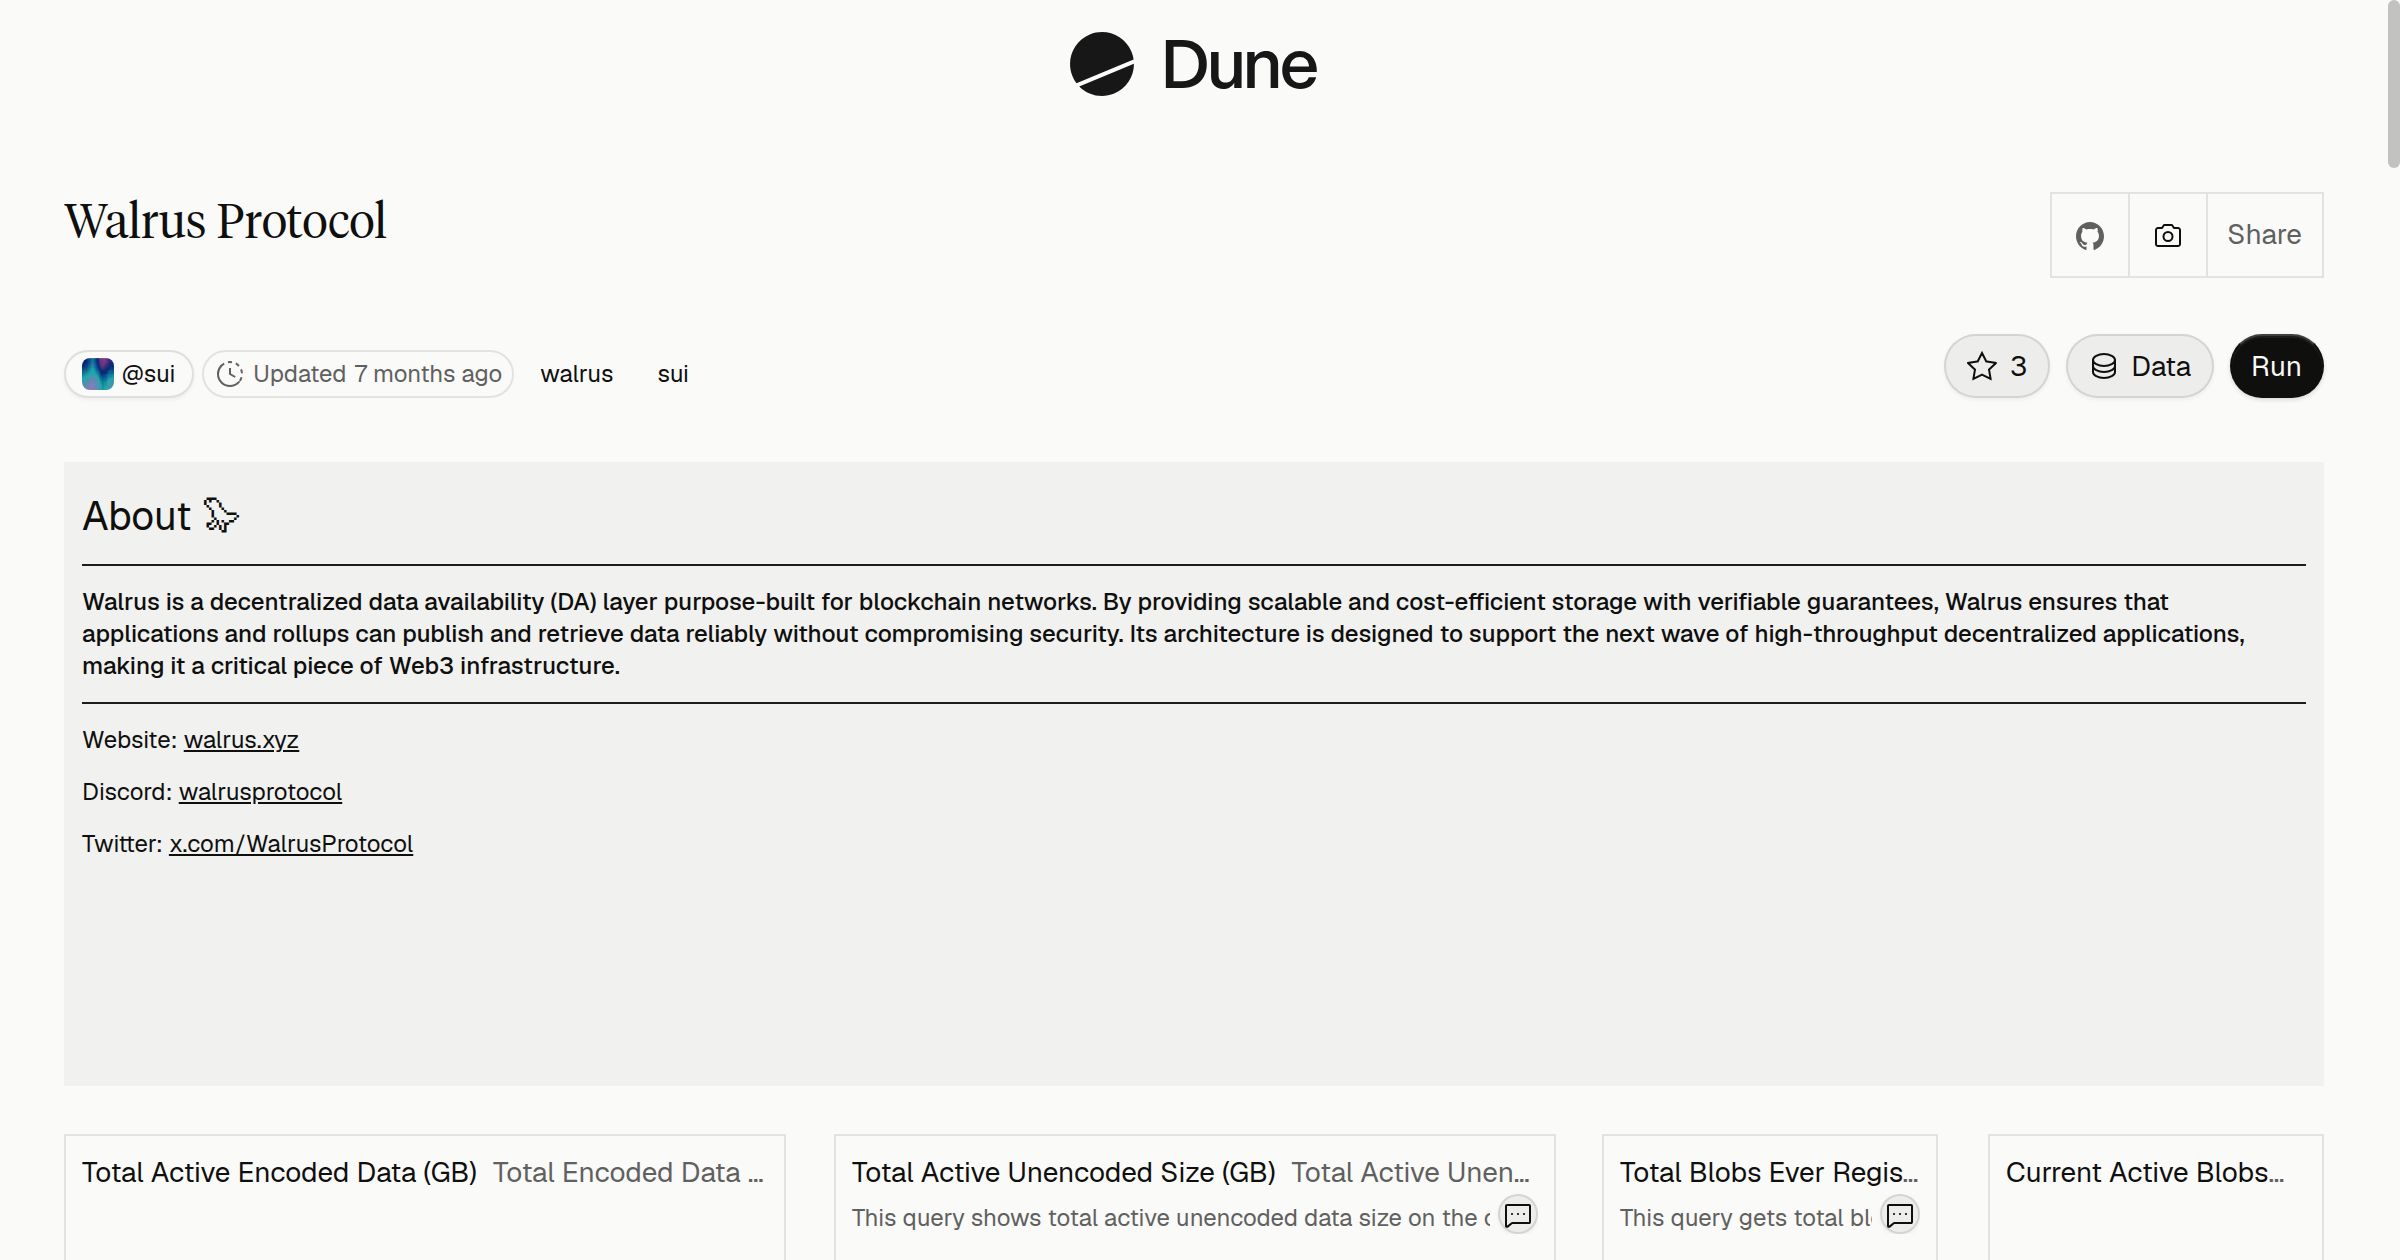Star the dashboard with 3 stars
The width and height of the screenshot is (2400, 1260).
(x=1997, y=366)
